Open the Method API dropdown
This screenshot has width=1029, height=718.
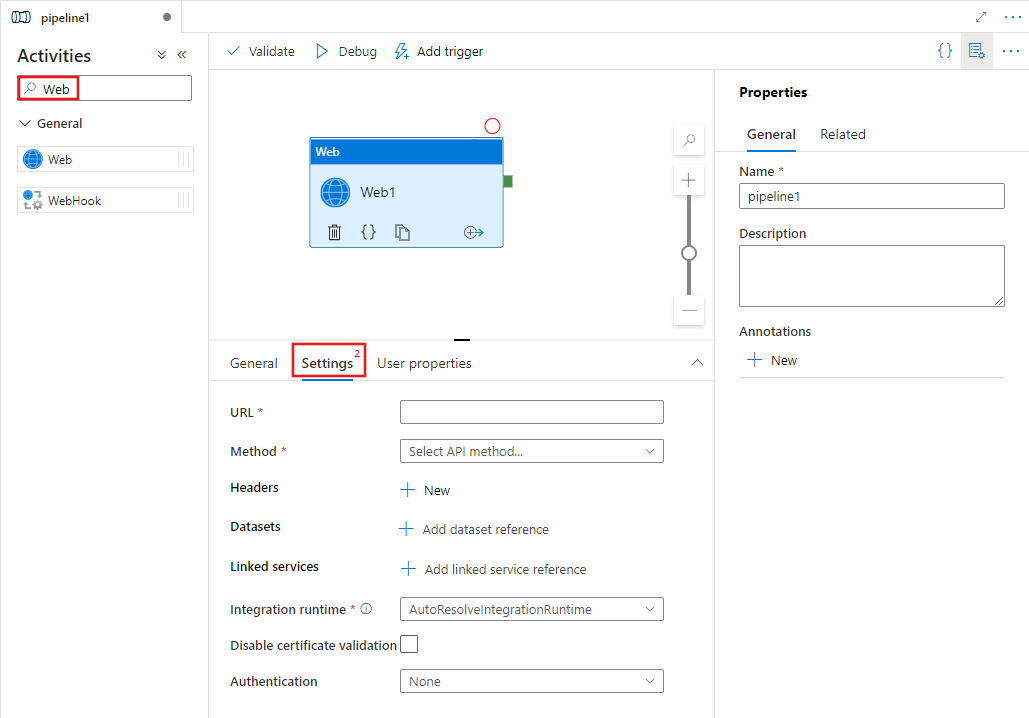point(531,451)
